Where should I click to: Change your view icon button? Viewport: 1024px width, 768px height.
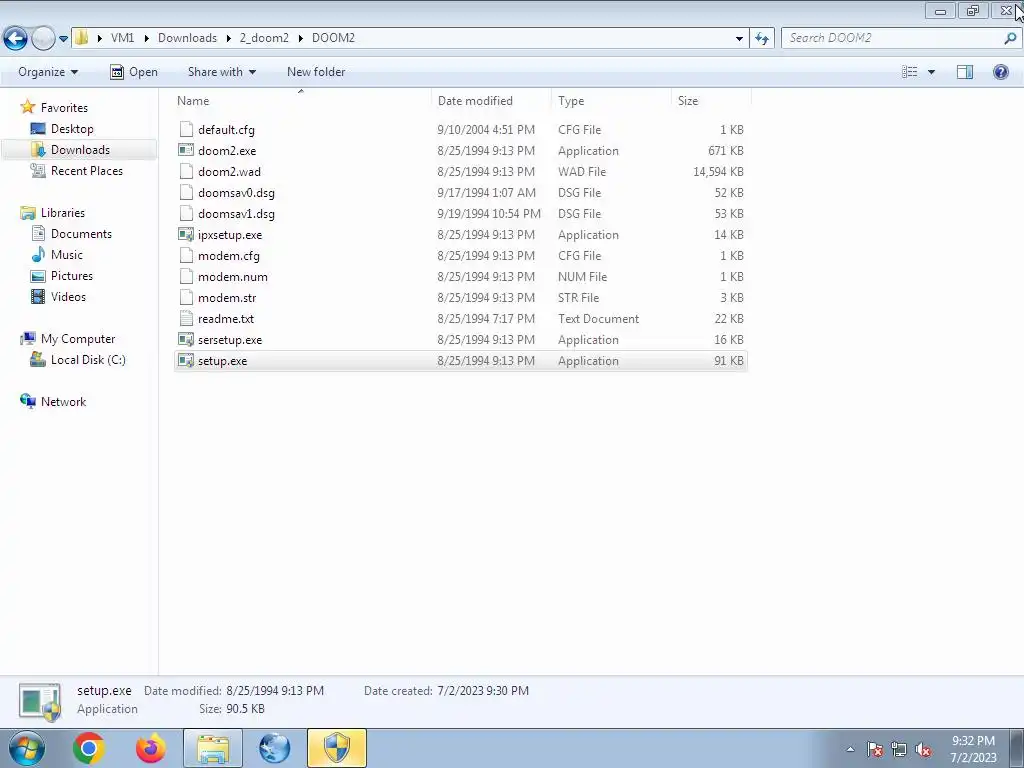(x=910, y=72)
